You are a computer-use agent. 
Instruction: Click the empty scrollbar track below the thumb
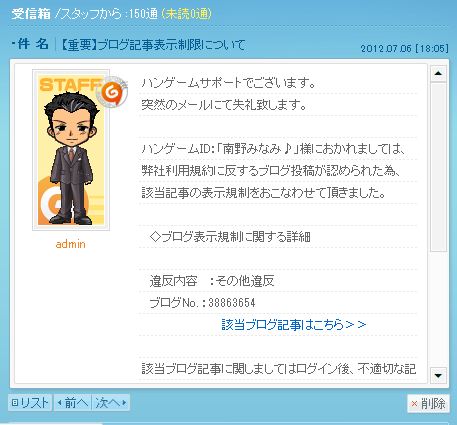tap(438, 309)
